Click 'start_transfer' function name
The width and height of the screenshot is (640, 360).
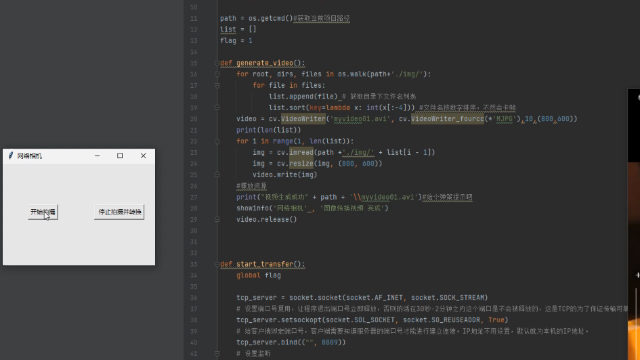click(264, 264)
